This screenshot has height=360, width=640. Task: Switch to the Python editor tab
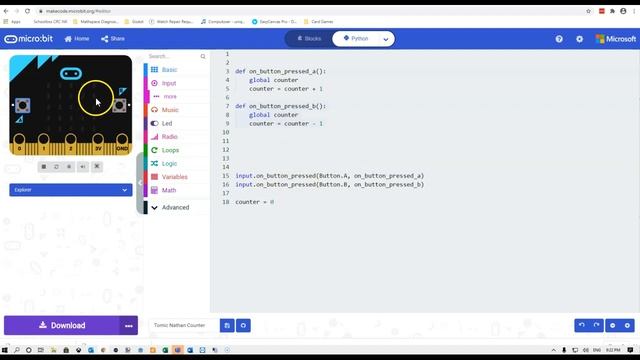[x=356, y=39]
